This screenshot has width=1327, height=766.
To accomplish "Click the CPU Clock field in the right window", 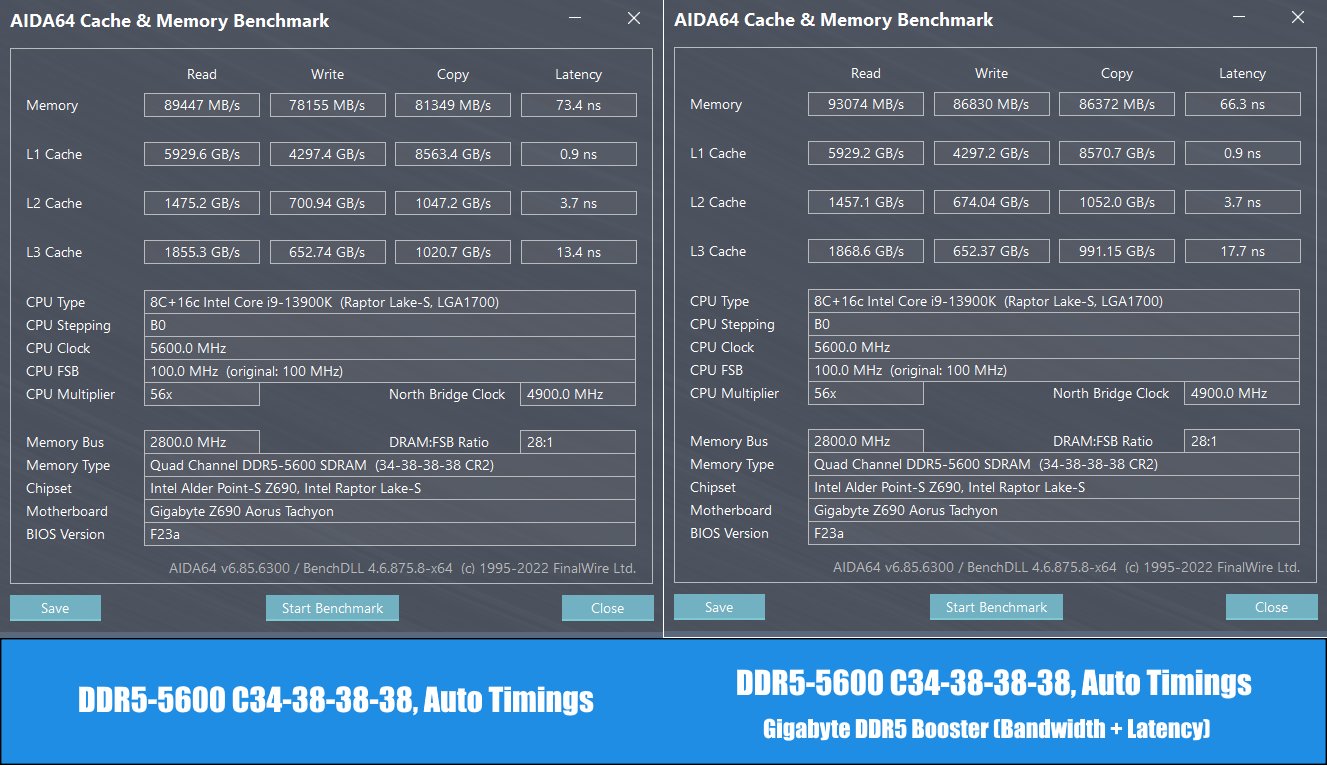I will point(1054,347).
